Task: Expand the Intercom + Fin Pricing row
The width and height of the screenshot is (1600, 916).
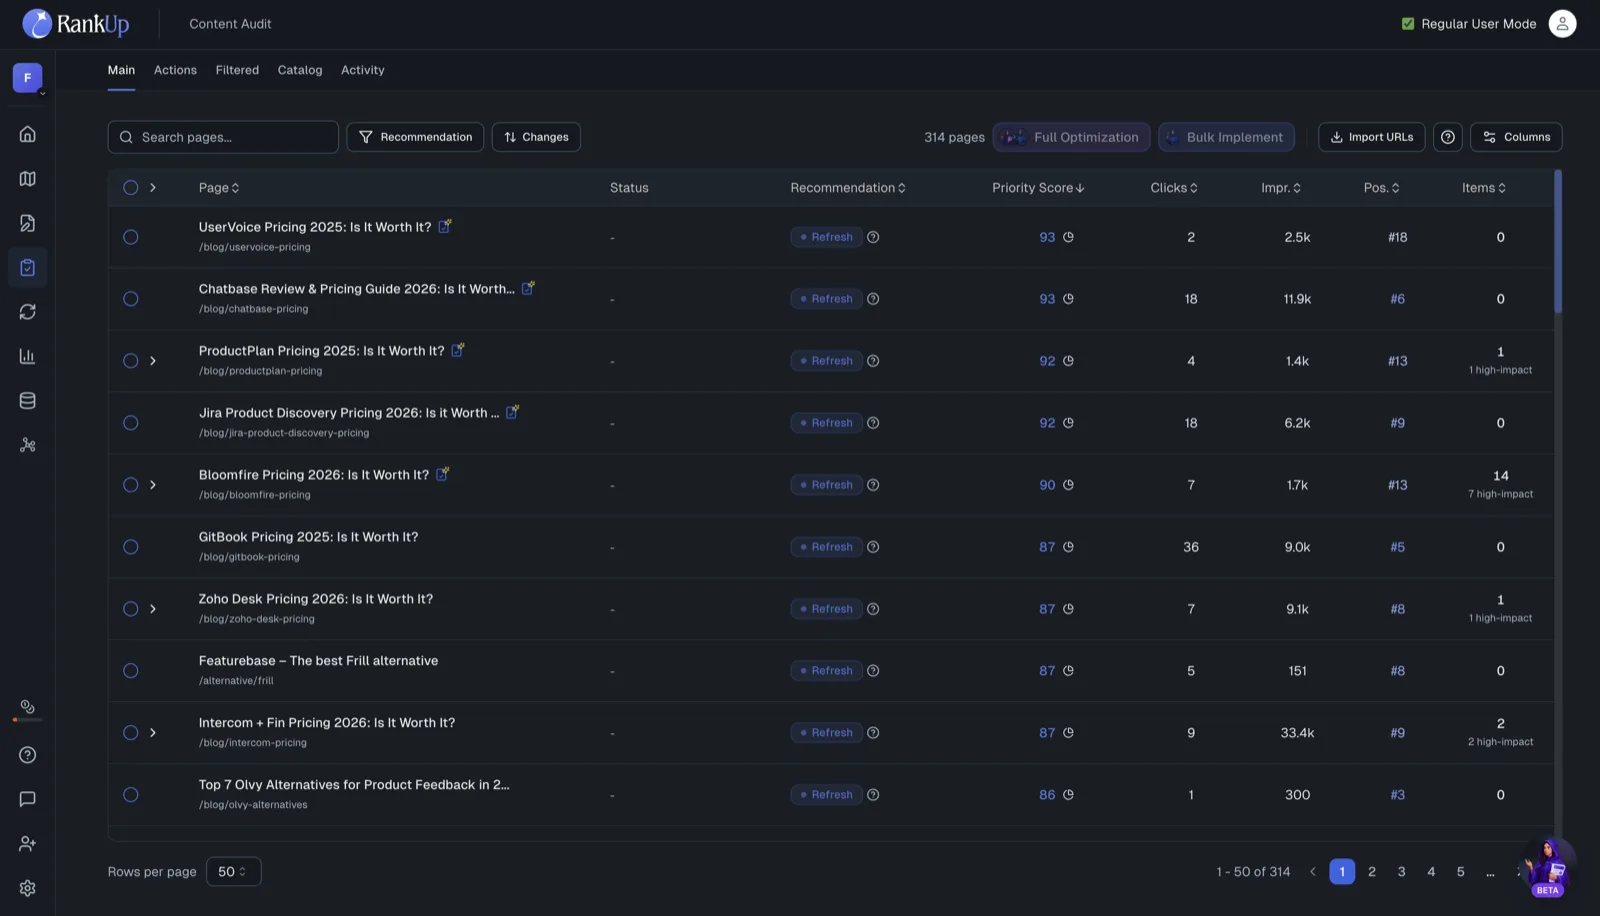Action: coord(153,733)
